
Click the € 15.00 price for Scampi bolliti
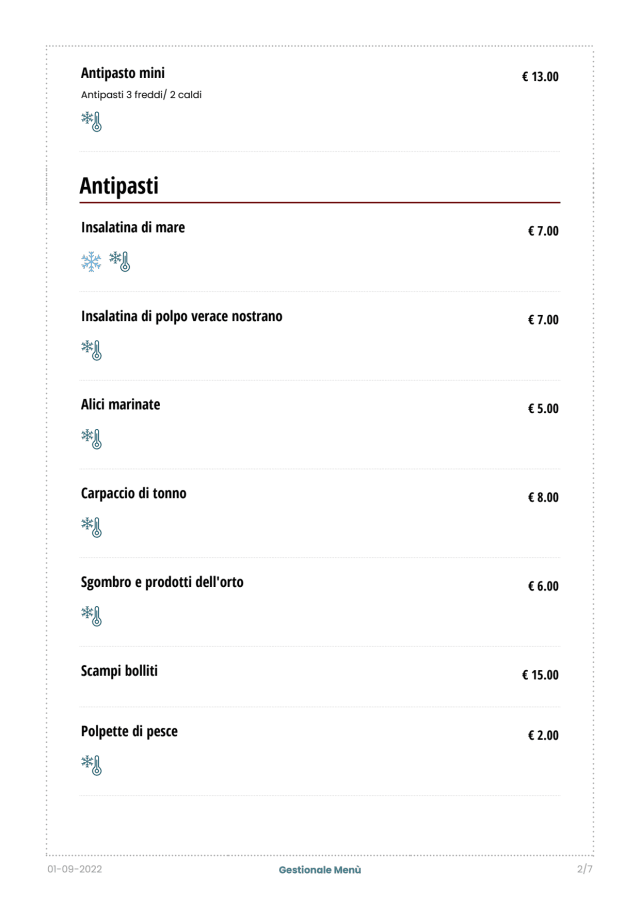click(x=540, y=675)
